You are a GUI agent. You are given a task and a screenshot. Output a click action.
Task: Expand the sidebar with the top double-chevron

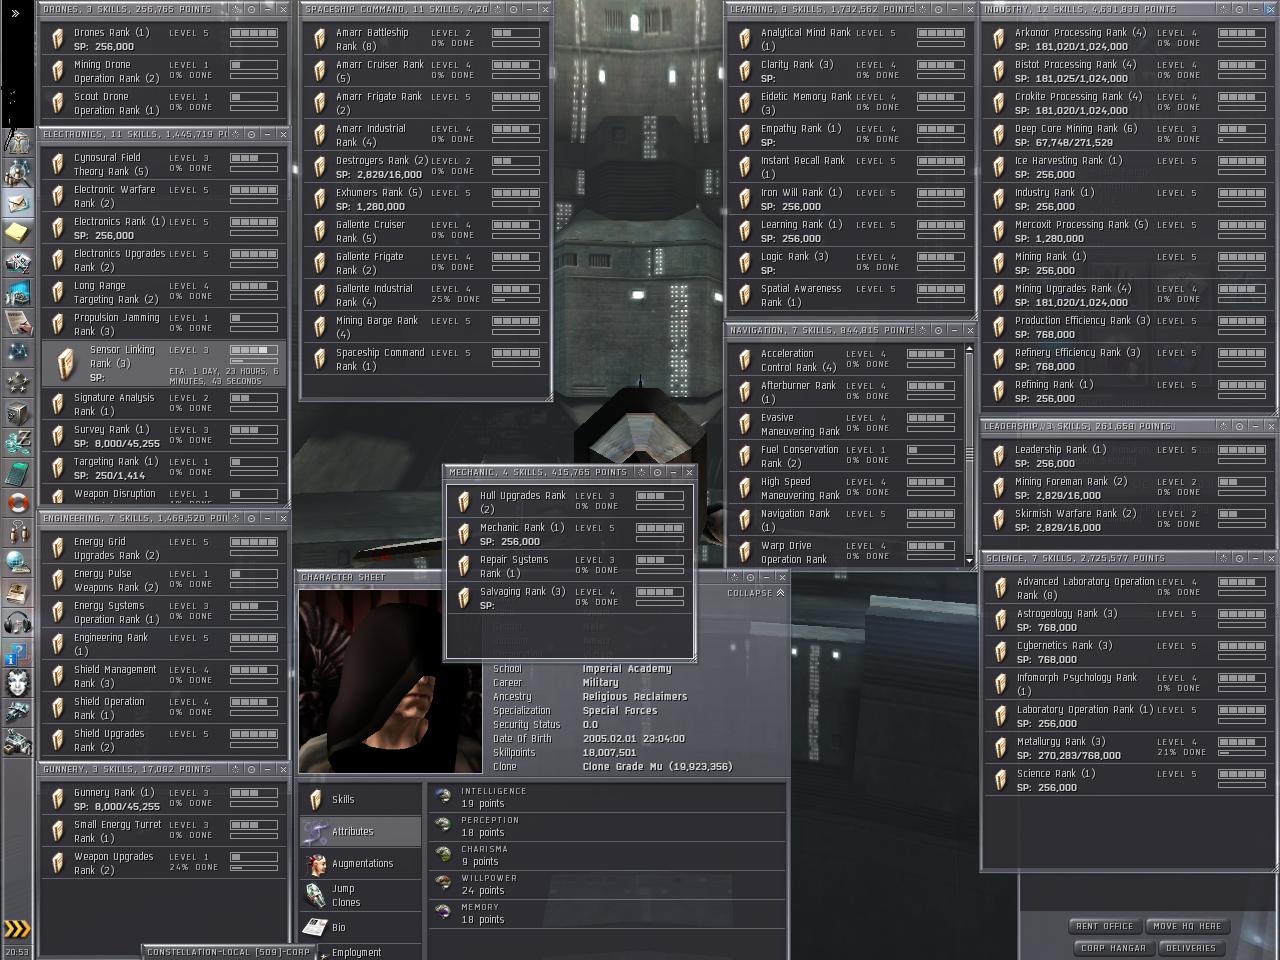[15, 14]
